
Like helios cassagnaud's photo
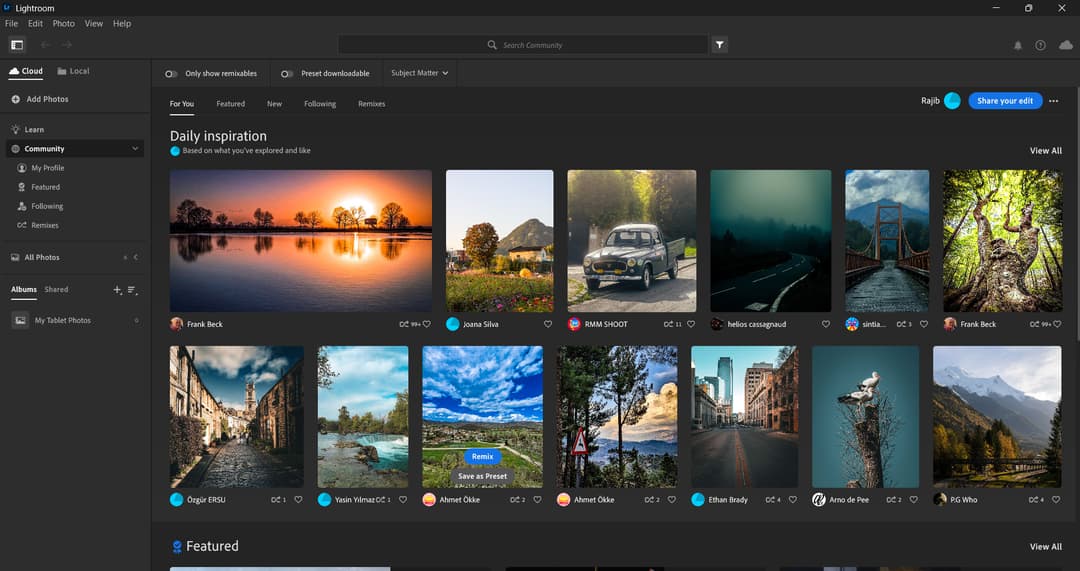825,324
